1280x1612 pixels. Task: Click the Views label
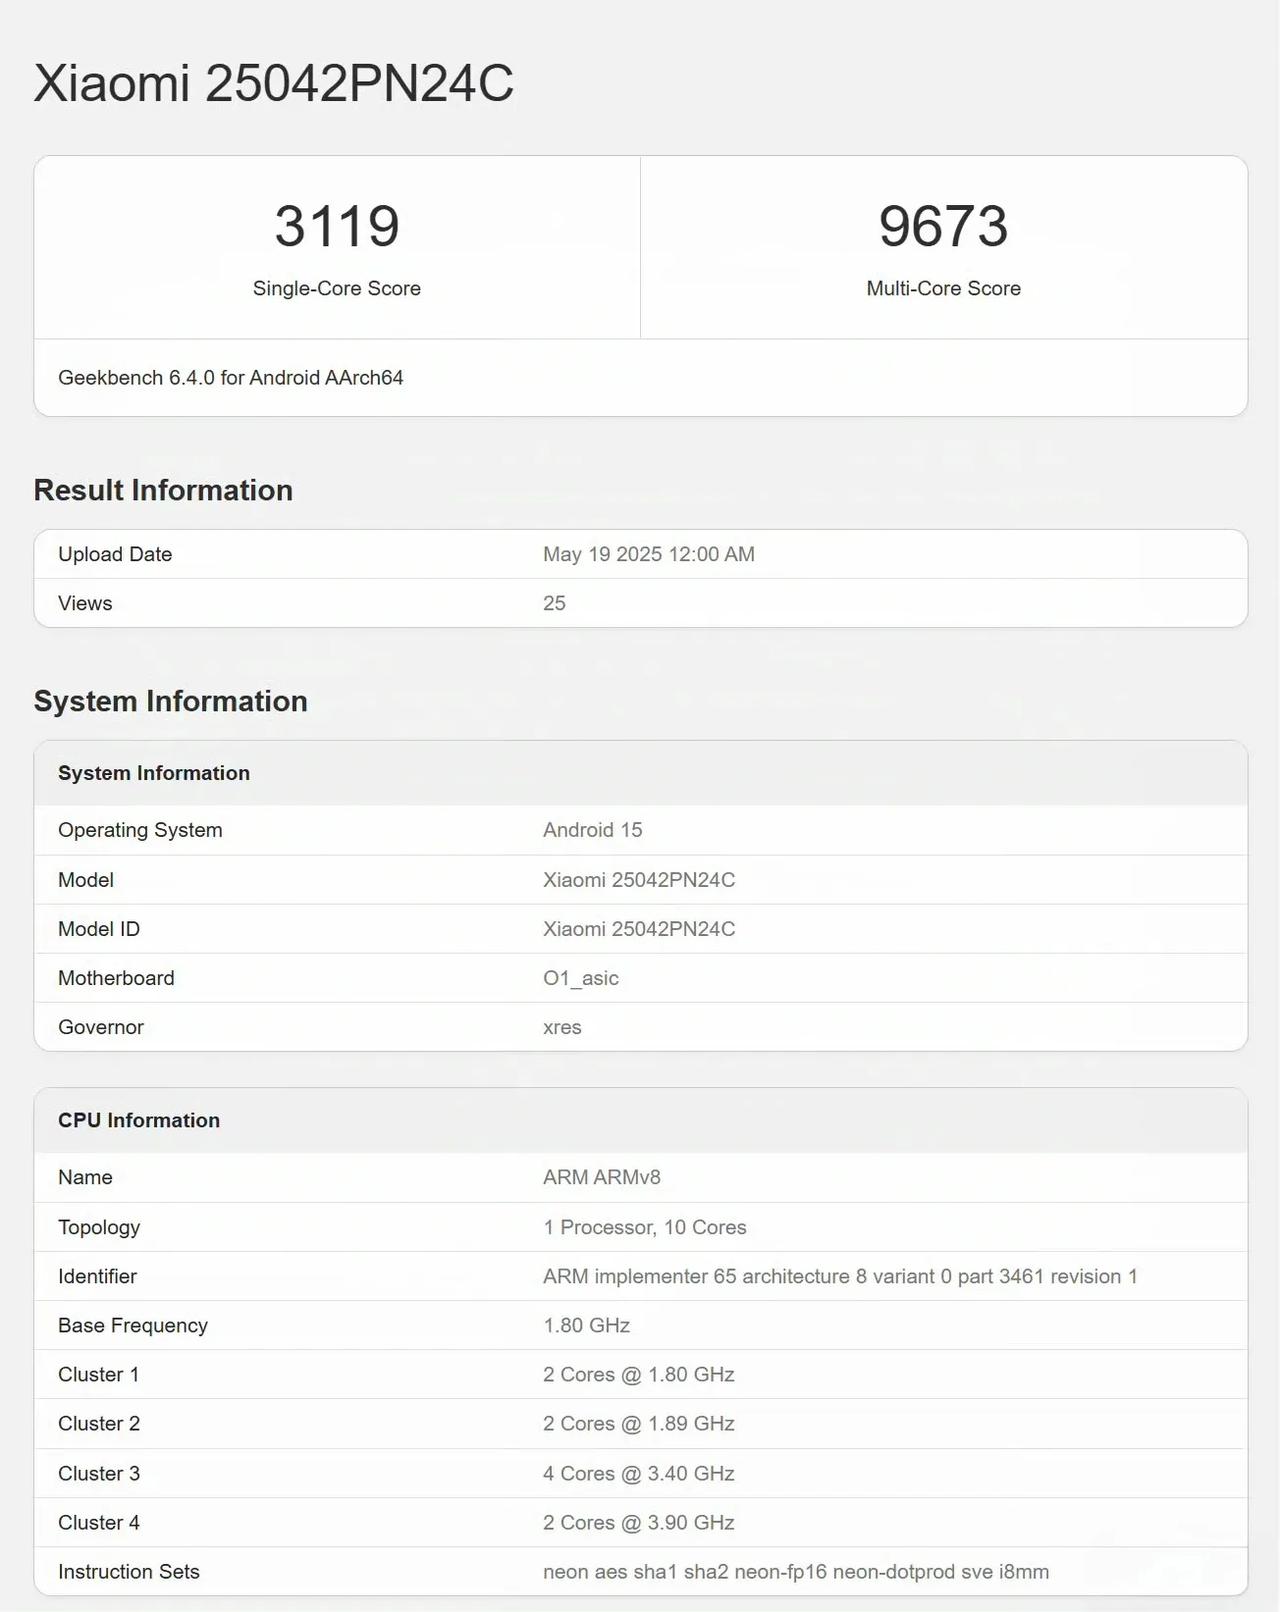tap(85, 603)
